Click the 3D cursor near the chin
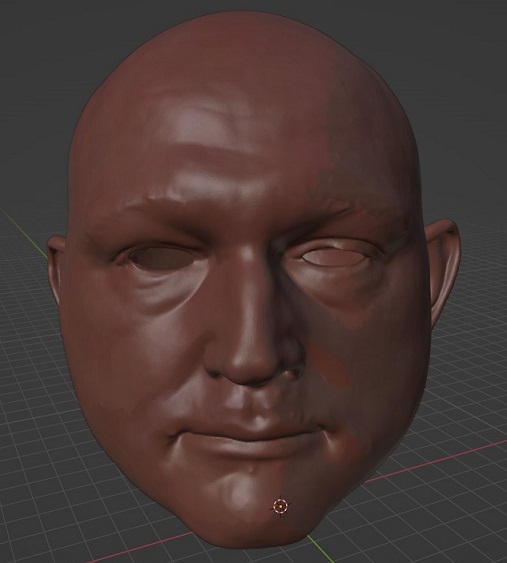 (x=280, y=506)
